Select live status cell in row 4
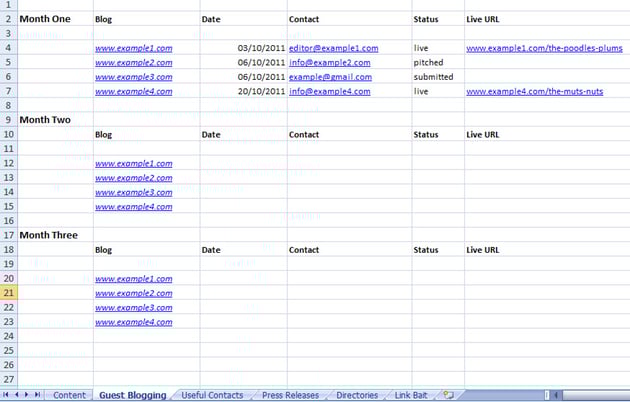Viewport: 630px width, 402px height. (438, 48)
